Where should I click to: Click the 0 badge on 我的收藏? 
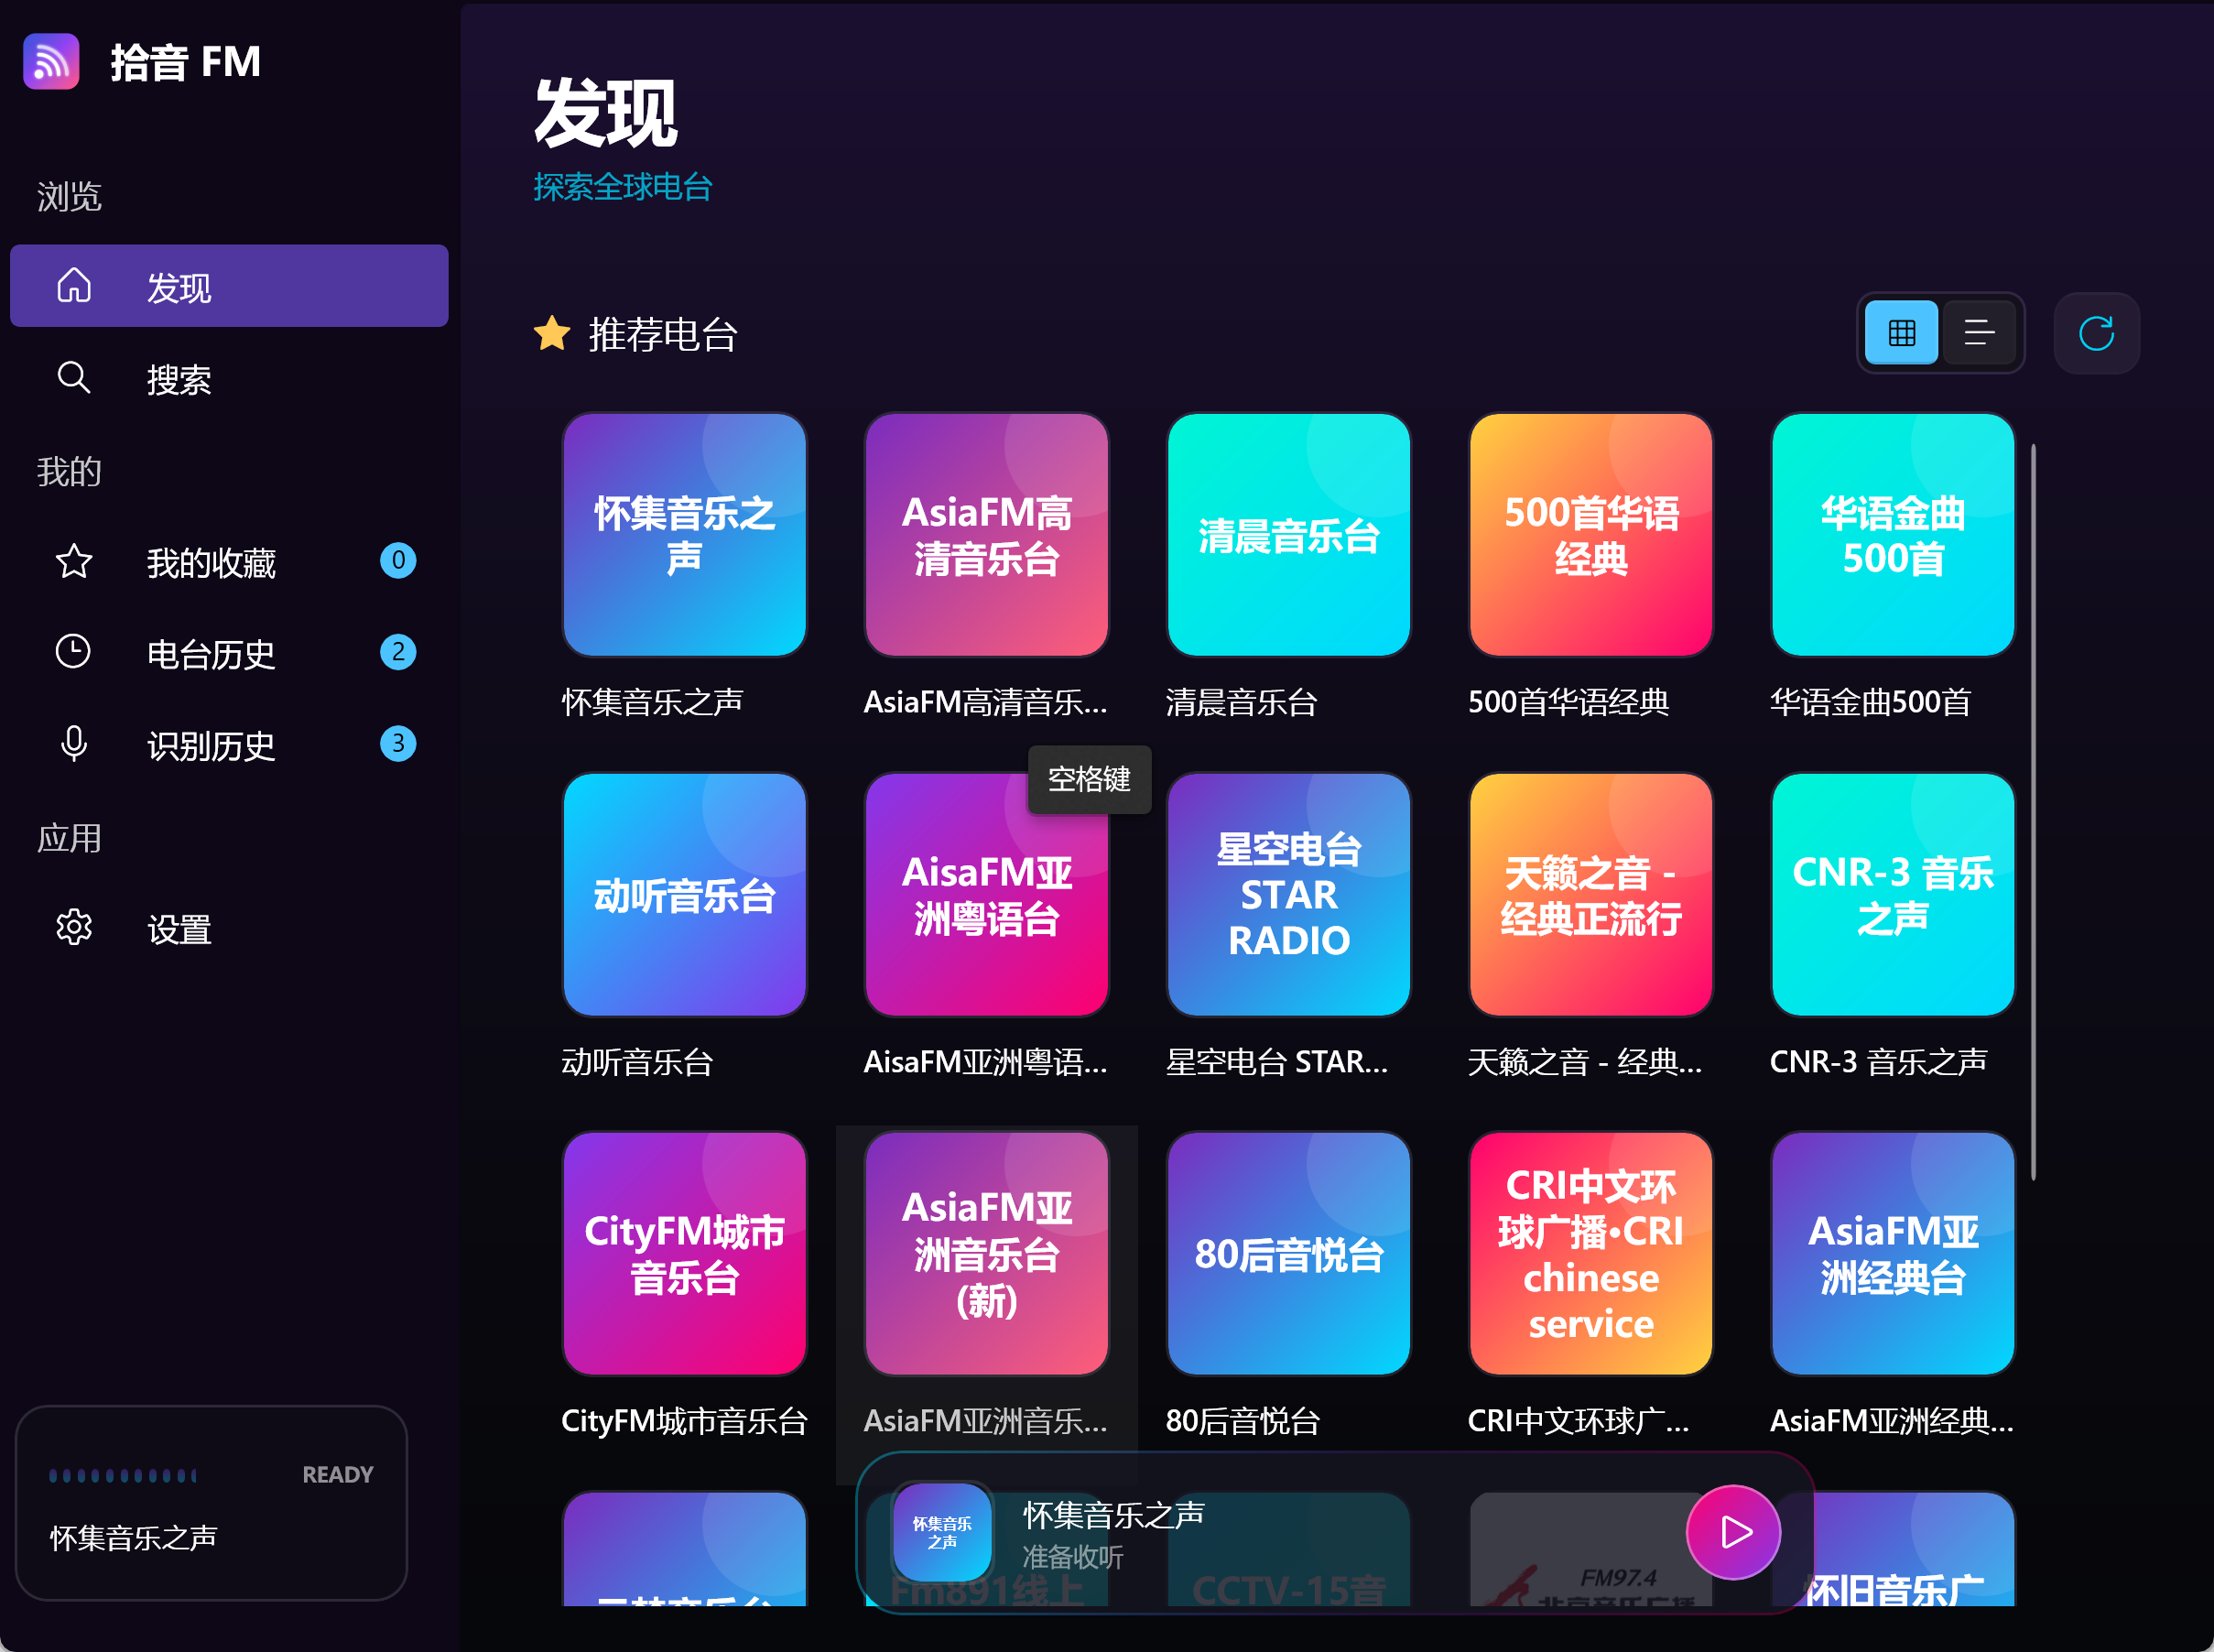coord(398,560)
